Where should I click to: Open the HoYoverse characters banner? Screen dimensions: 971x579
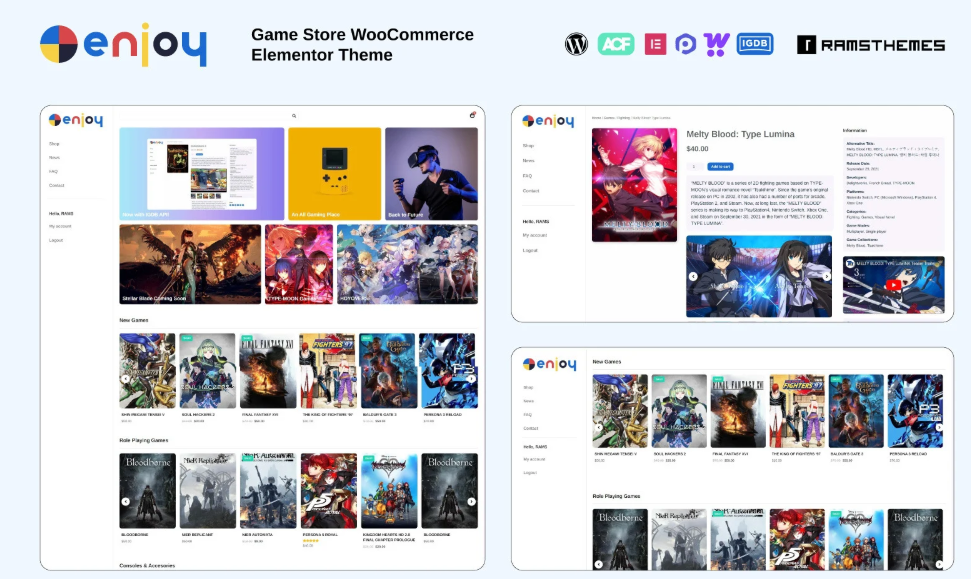pyautogui.click(x=407, y=264)
